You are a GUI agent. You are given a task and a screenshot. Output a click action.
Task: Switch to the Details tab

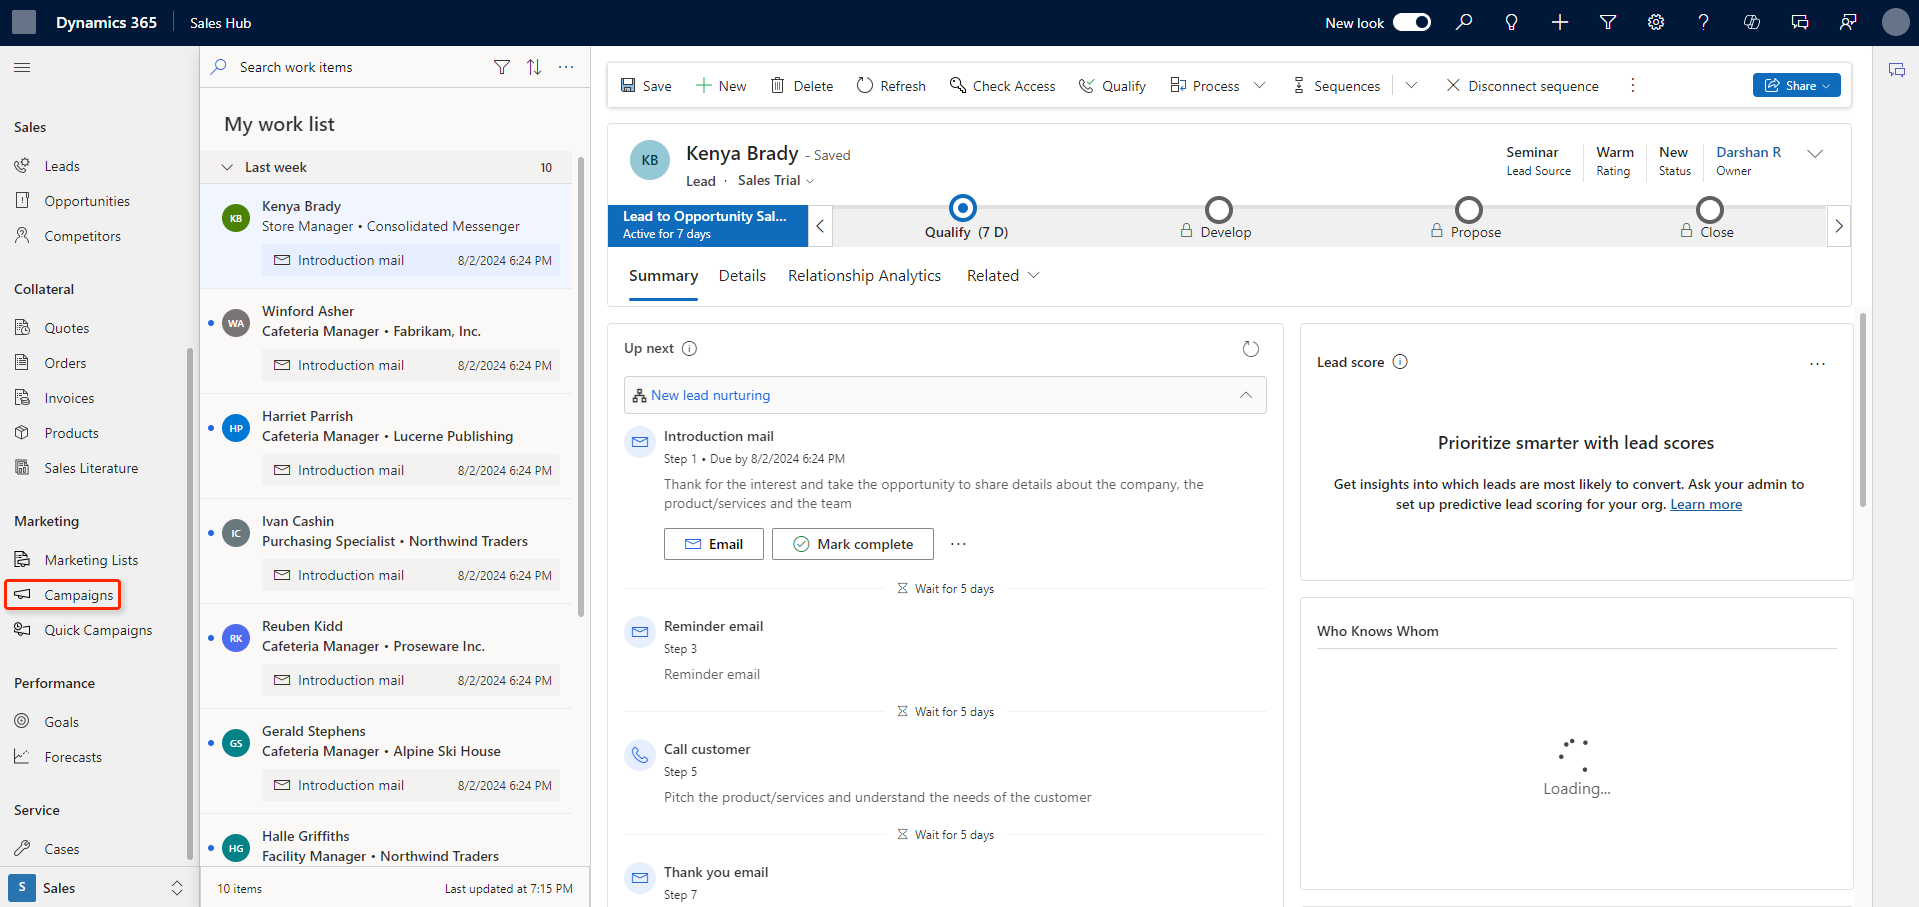tap(742, 276)
